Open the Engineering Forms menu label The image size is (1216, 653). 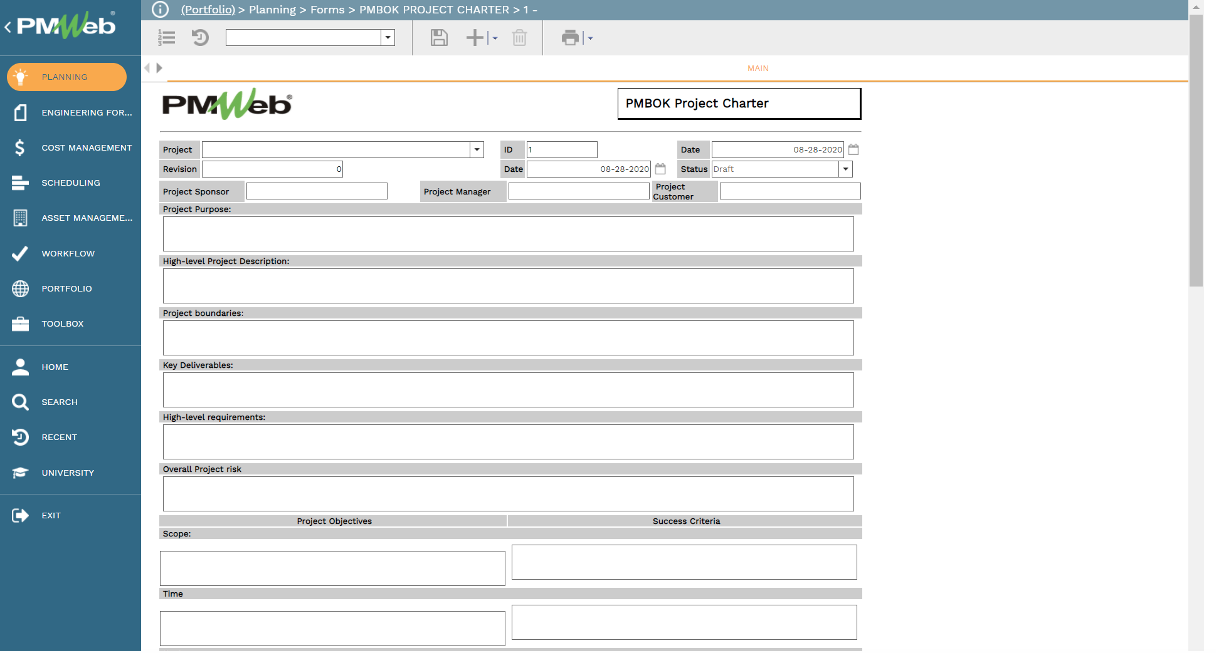[x=87, y=113]
